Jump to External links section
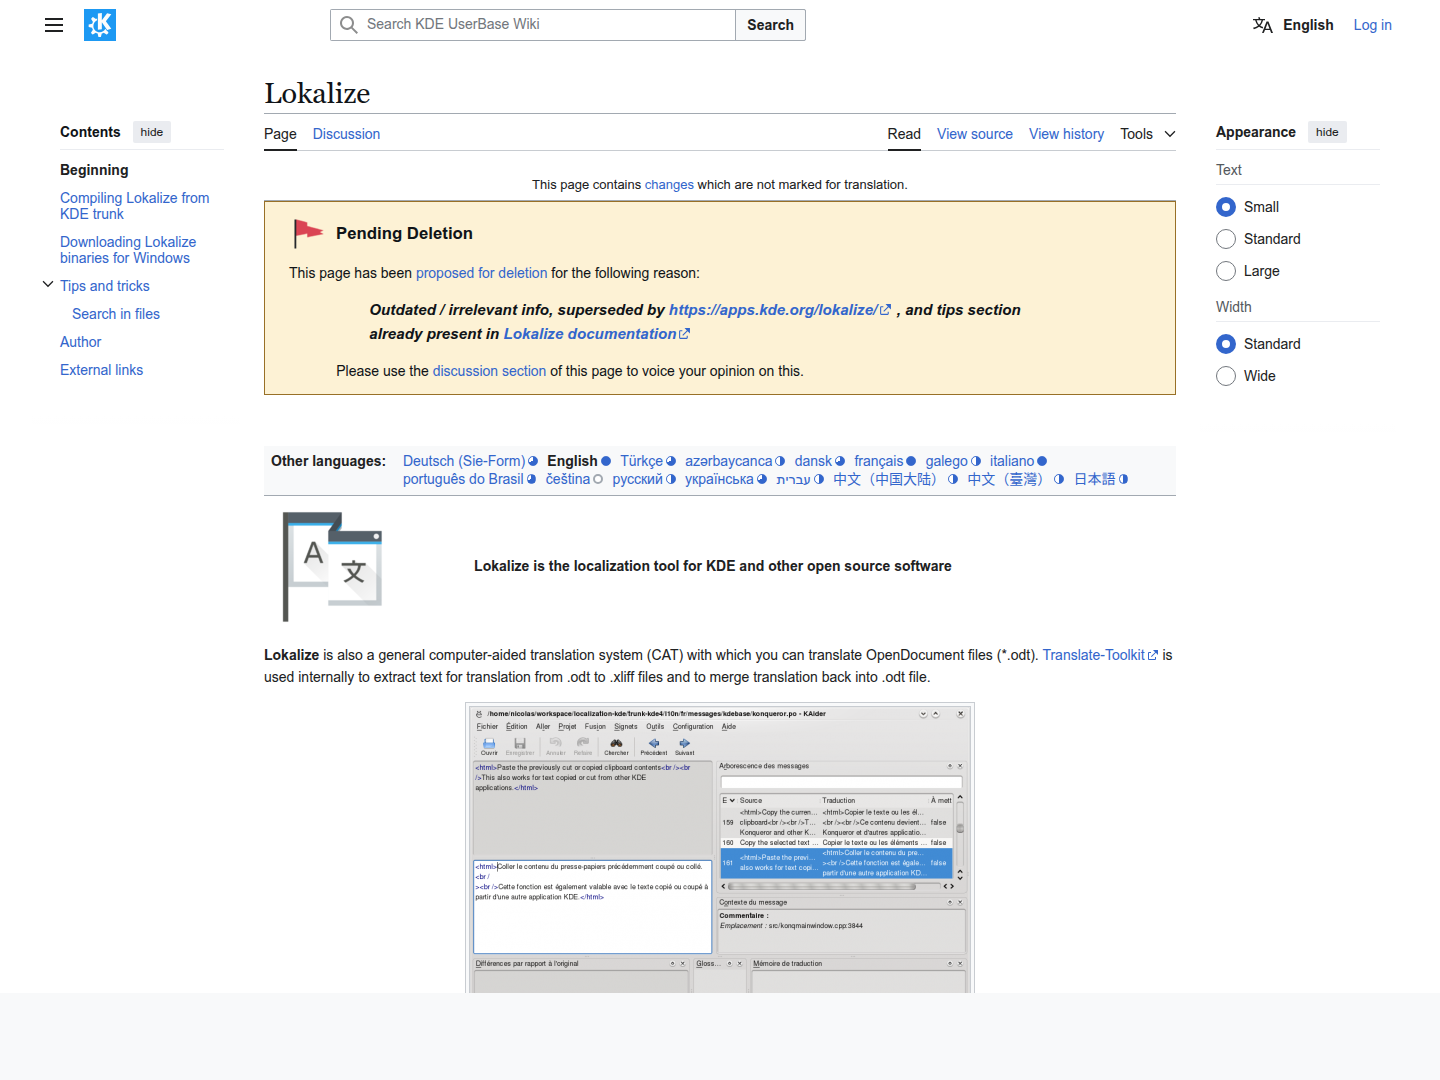The width and height of the screenshot is (1440, 1080). click(x=102, y=370)
